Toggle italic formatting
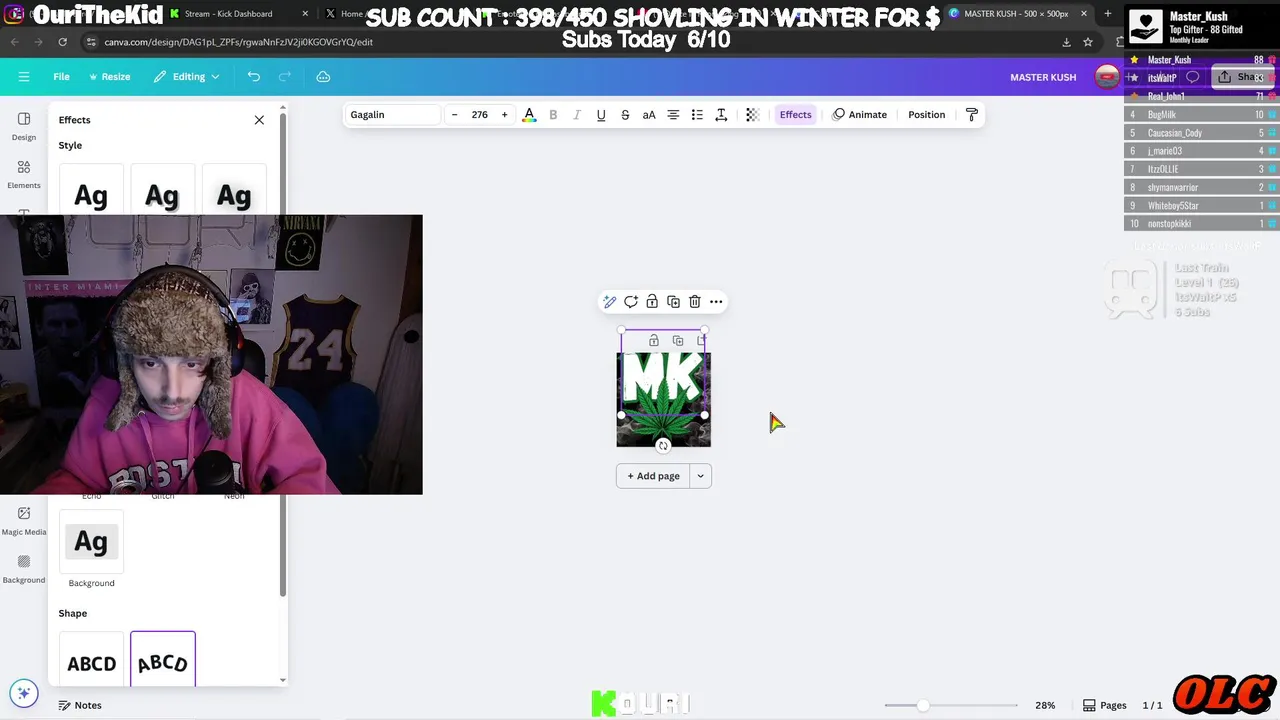1280x720 pixels. pyautogui.click(x=577, y=115)
